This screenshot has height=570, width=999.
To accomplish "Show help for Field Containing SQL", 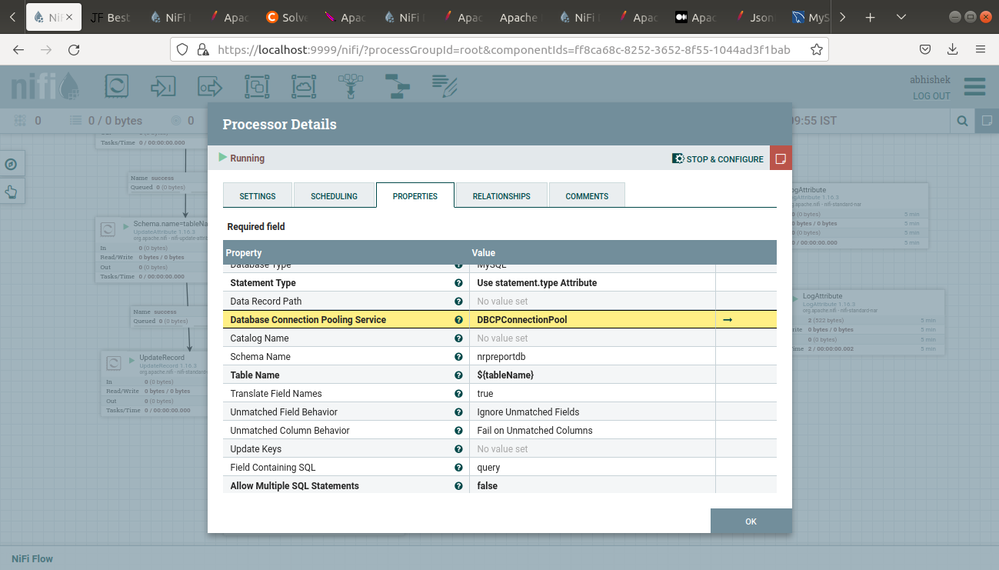I will [458, 467].
